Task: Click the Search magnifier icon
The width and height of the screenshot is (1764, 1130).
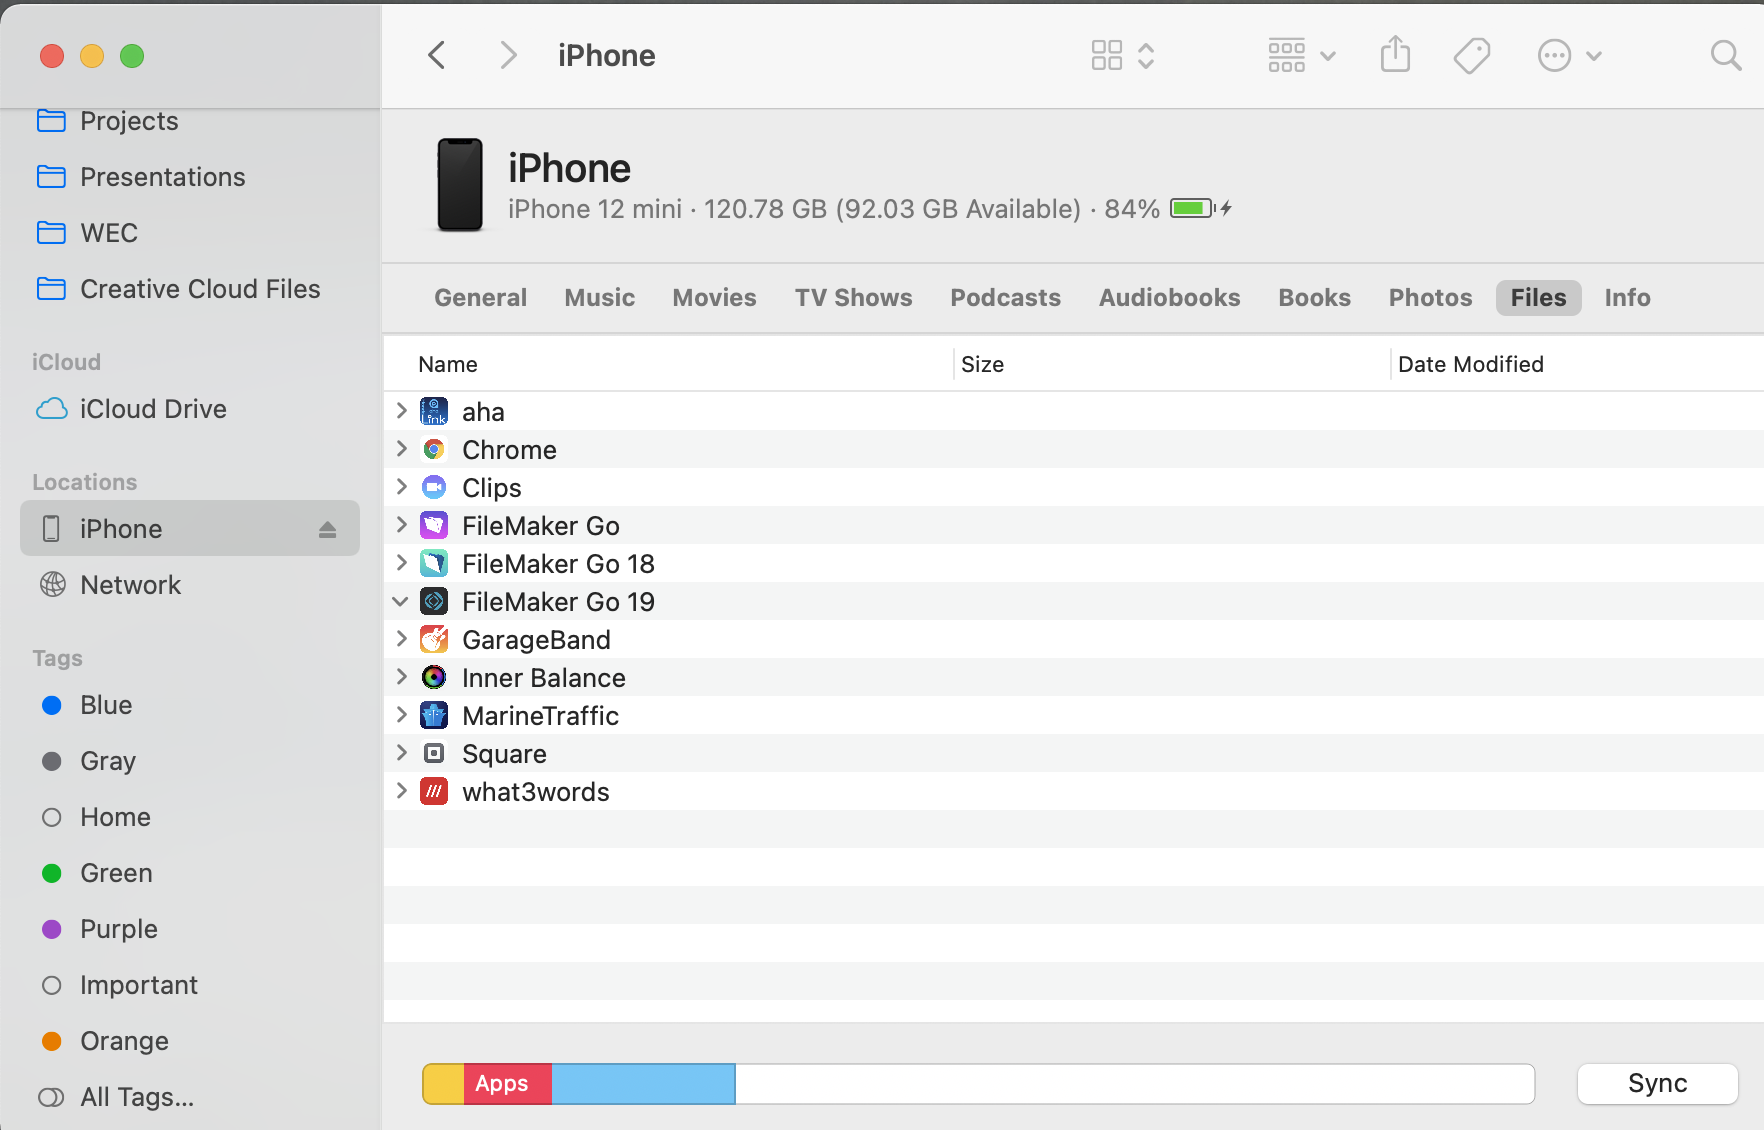Action: 1726,55
